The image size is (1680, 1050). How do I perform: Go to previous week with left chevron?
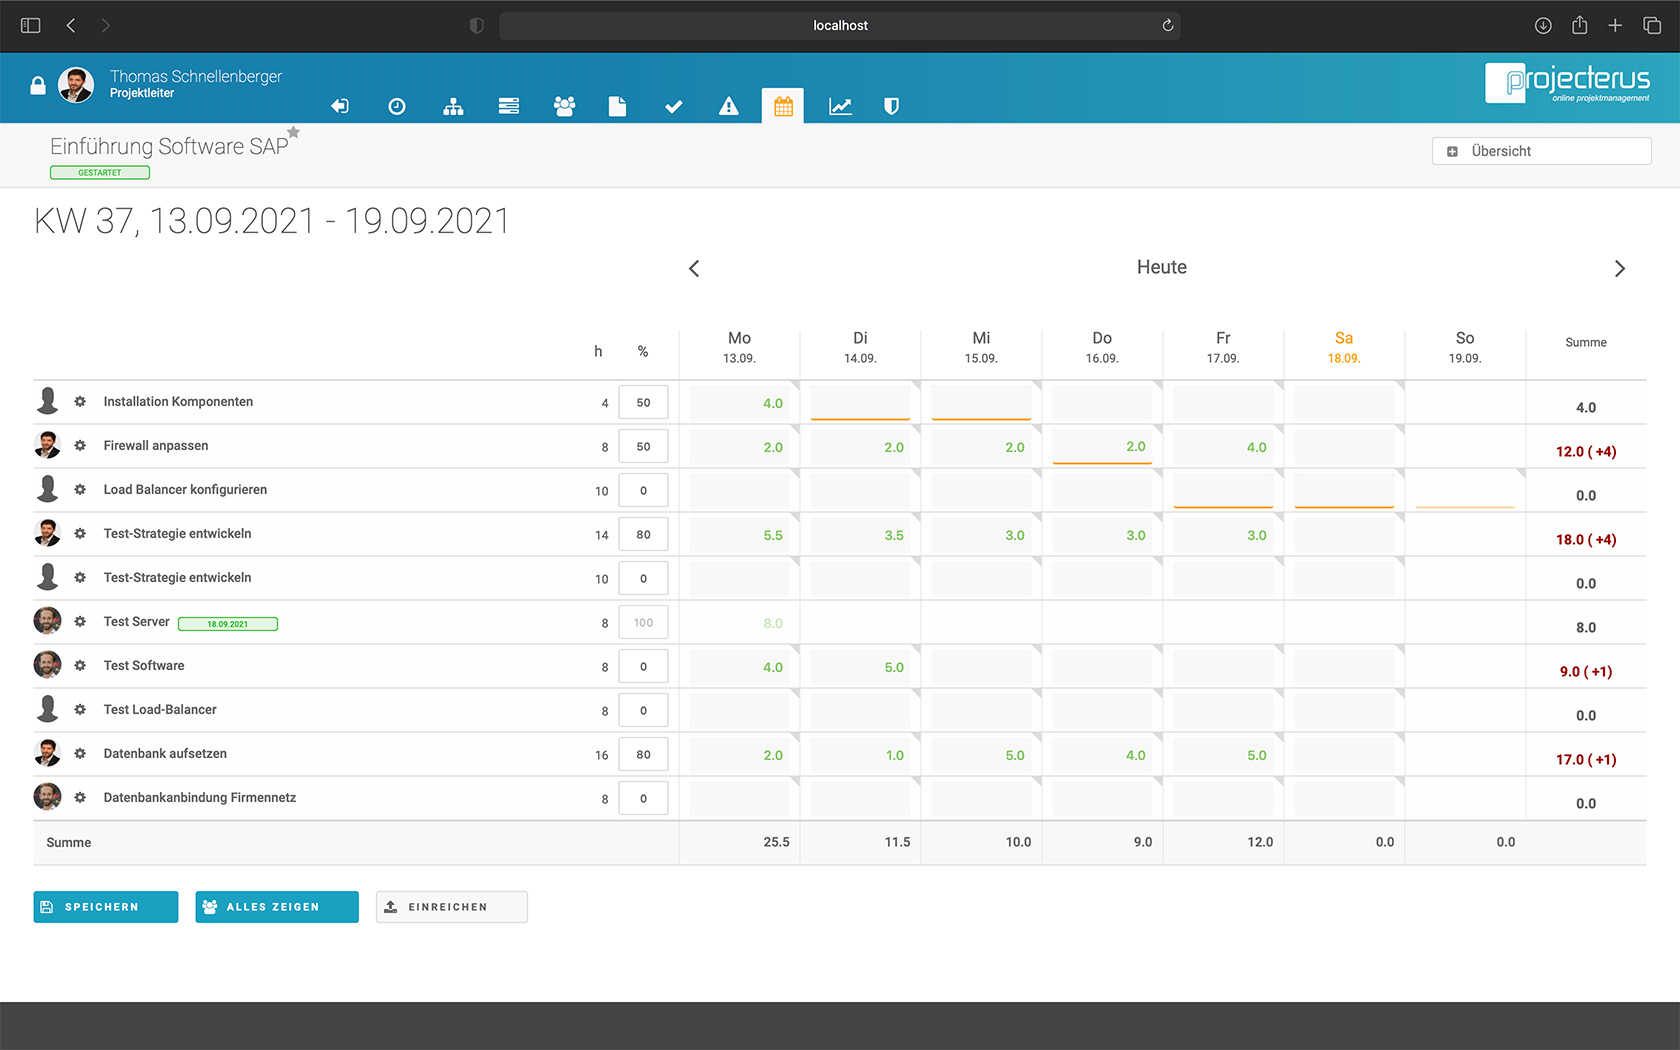[694, 268]
